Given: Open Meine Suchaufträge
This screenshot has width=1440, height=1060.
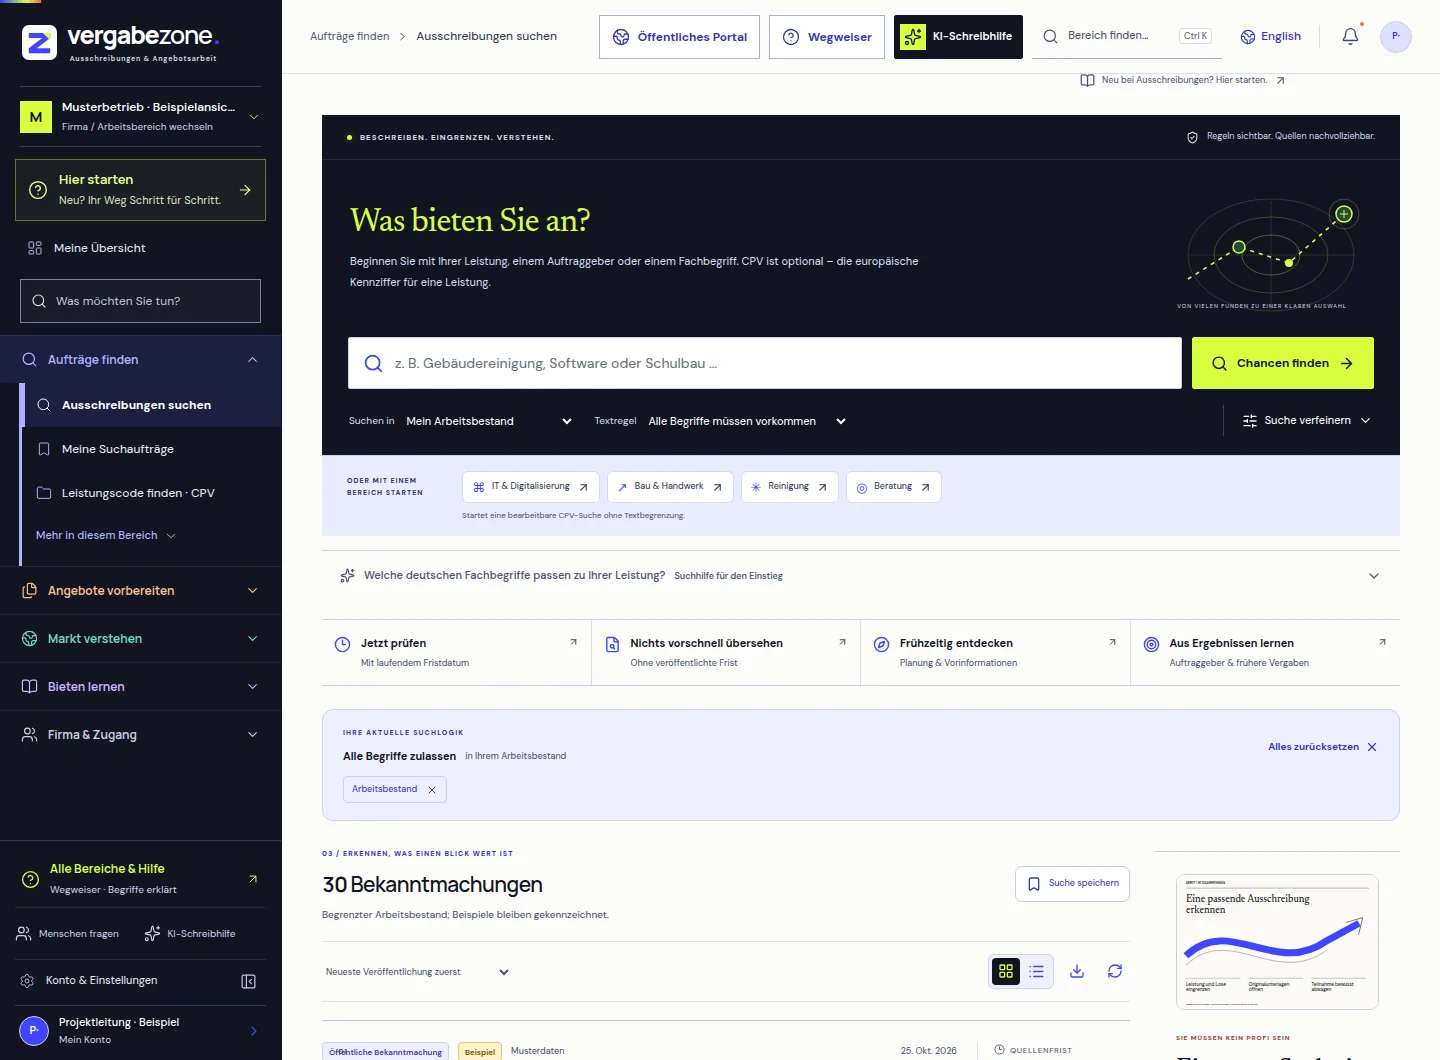Looking at the screenshot, I should [151, 449].
